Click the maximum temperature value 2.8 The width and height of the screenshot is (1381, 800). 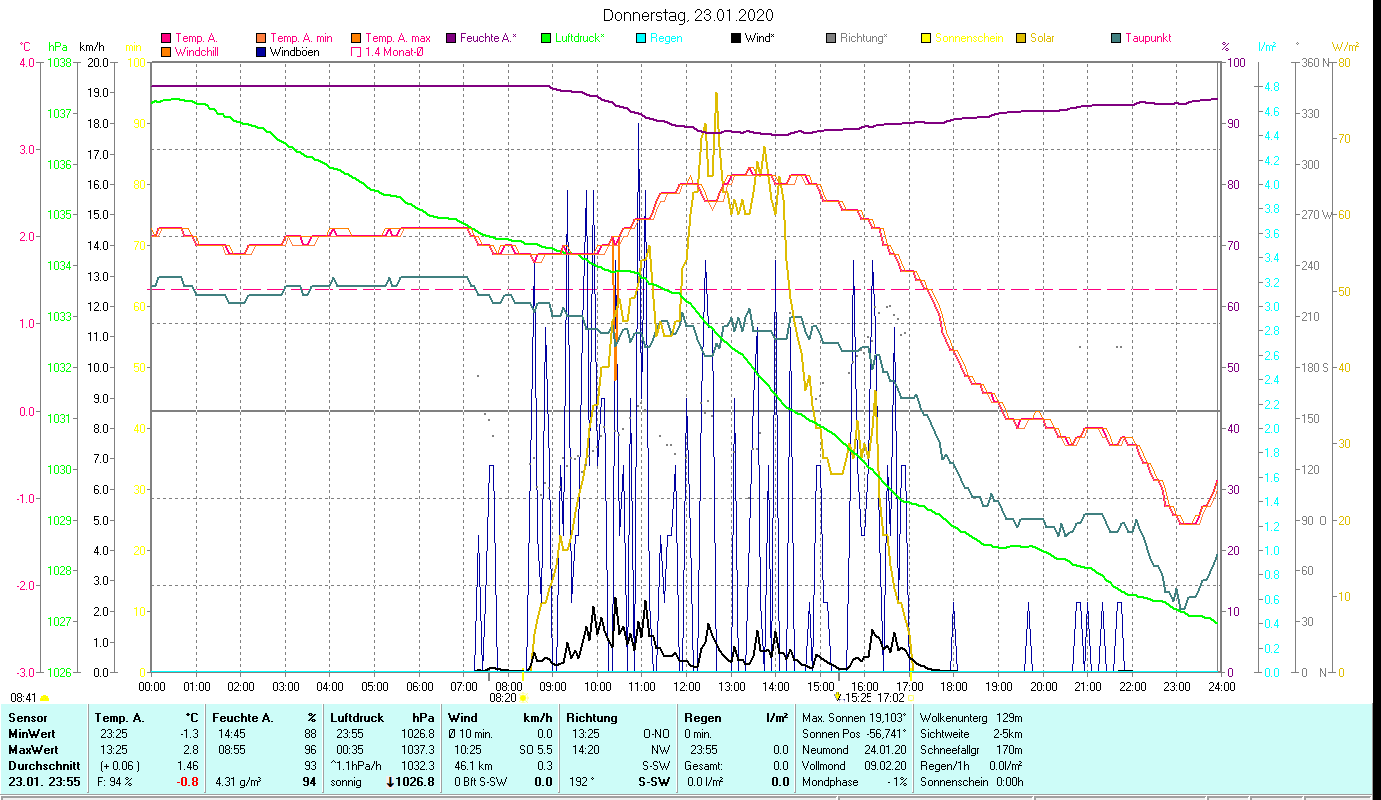(x=191, y=750)
